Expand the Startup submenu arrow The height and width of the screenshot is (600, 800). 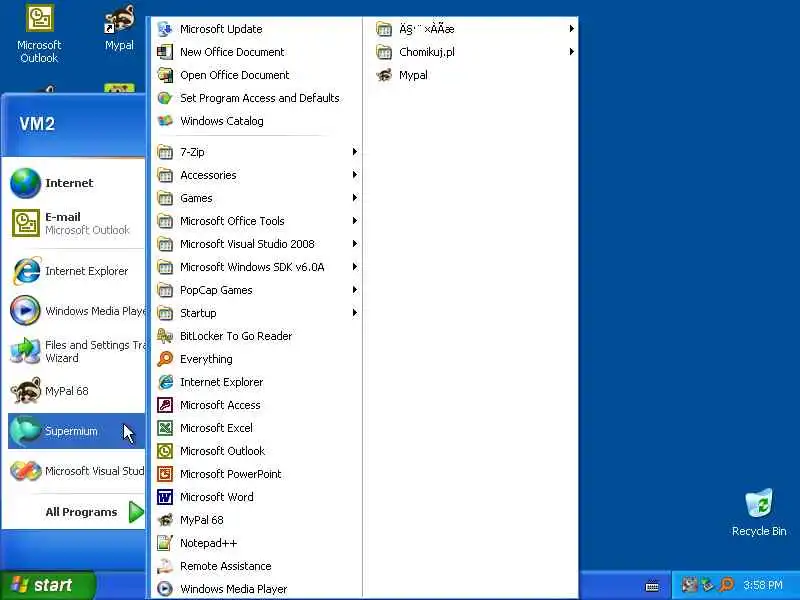point(355,312)
